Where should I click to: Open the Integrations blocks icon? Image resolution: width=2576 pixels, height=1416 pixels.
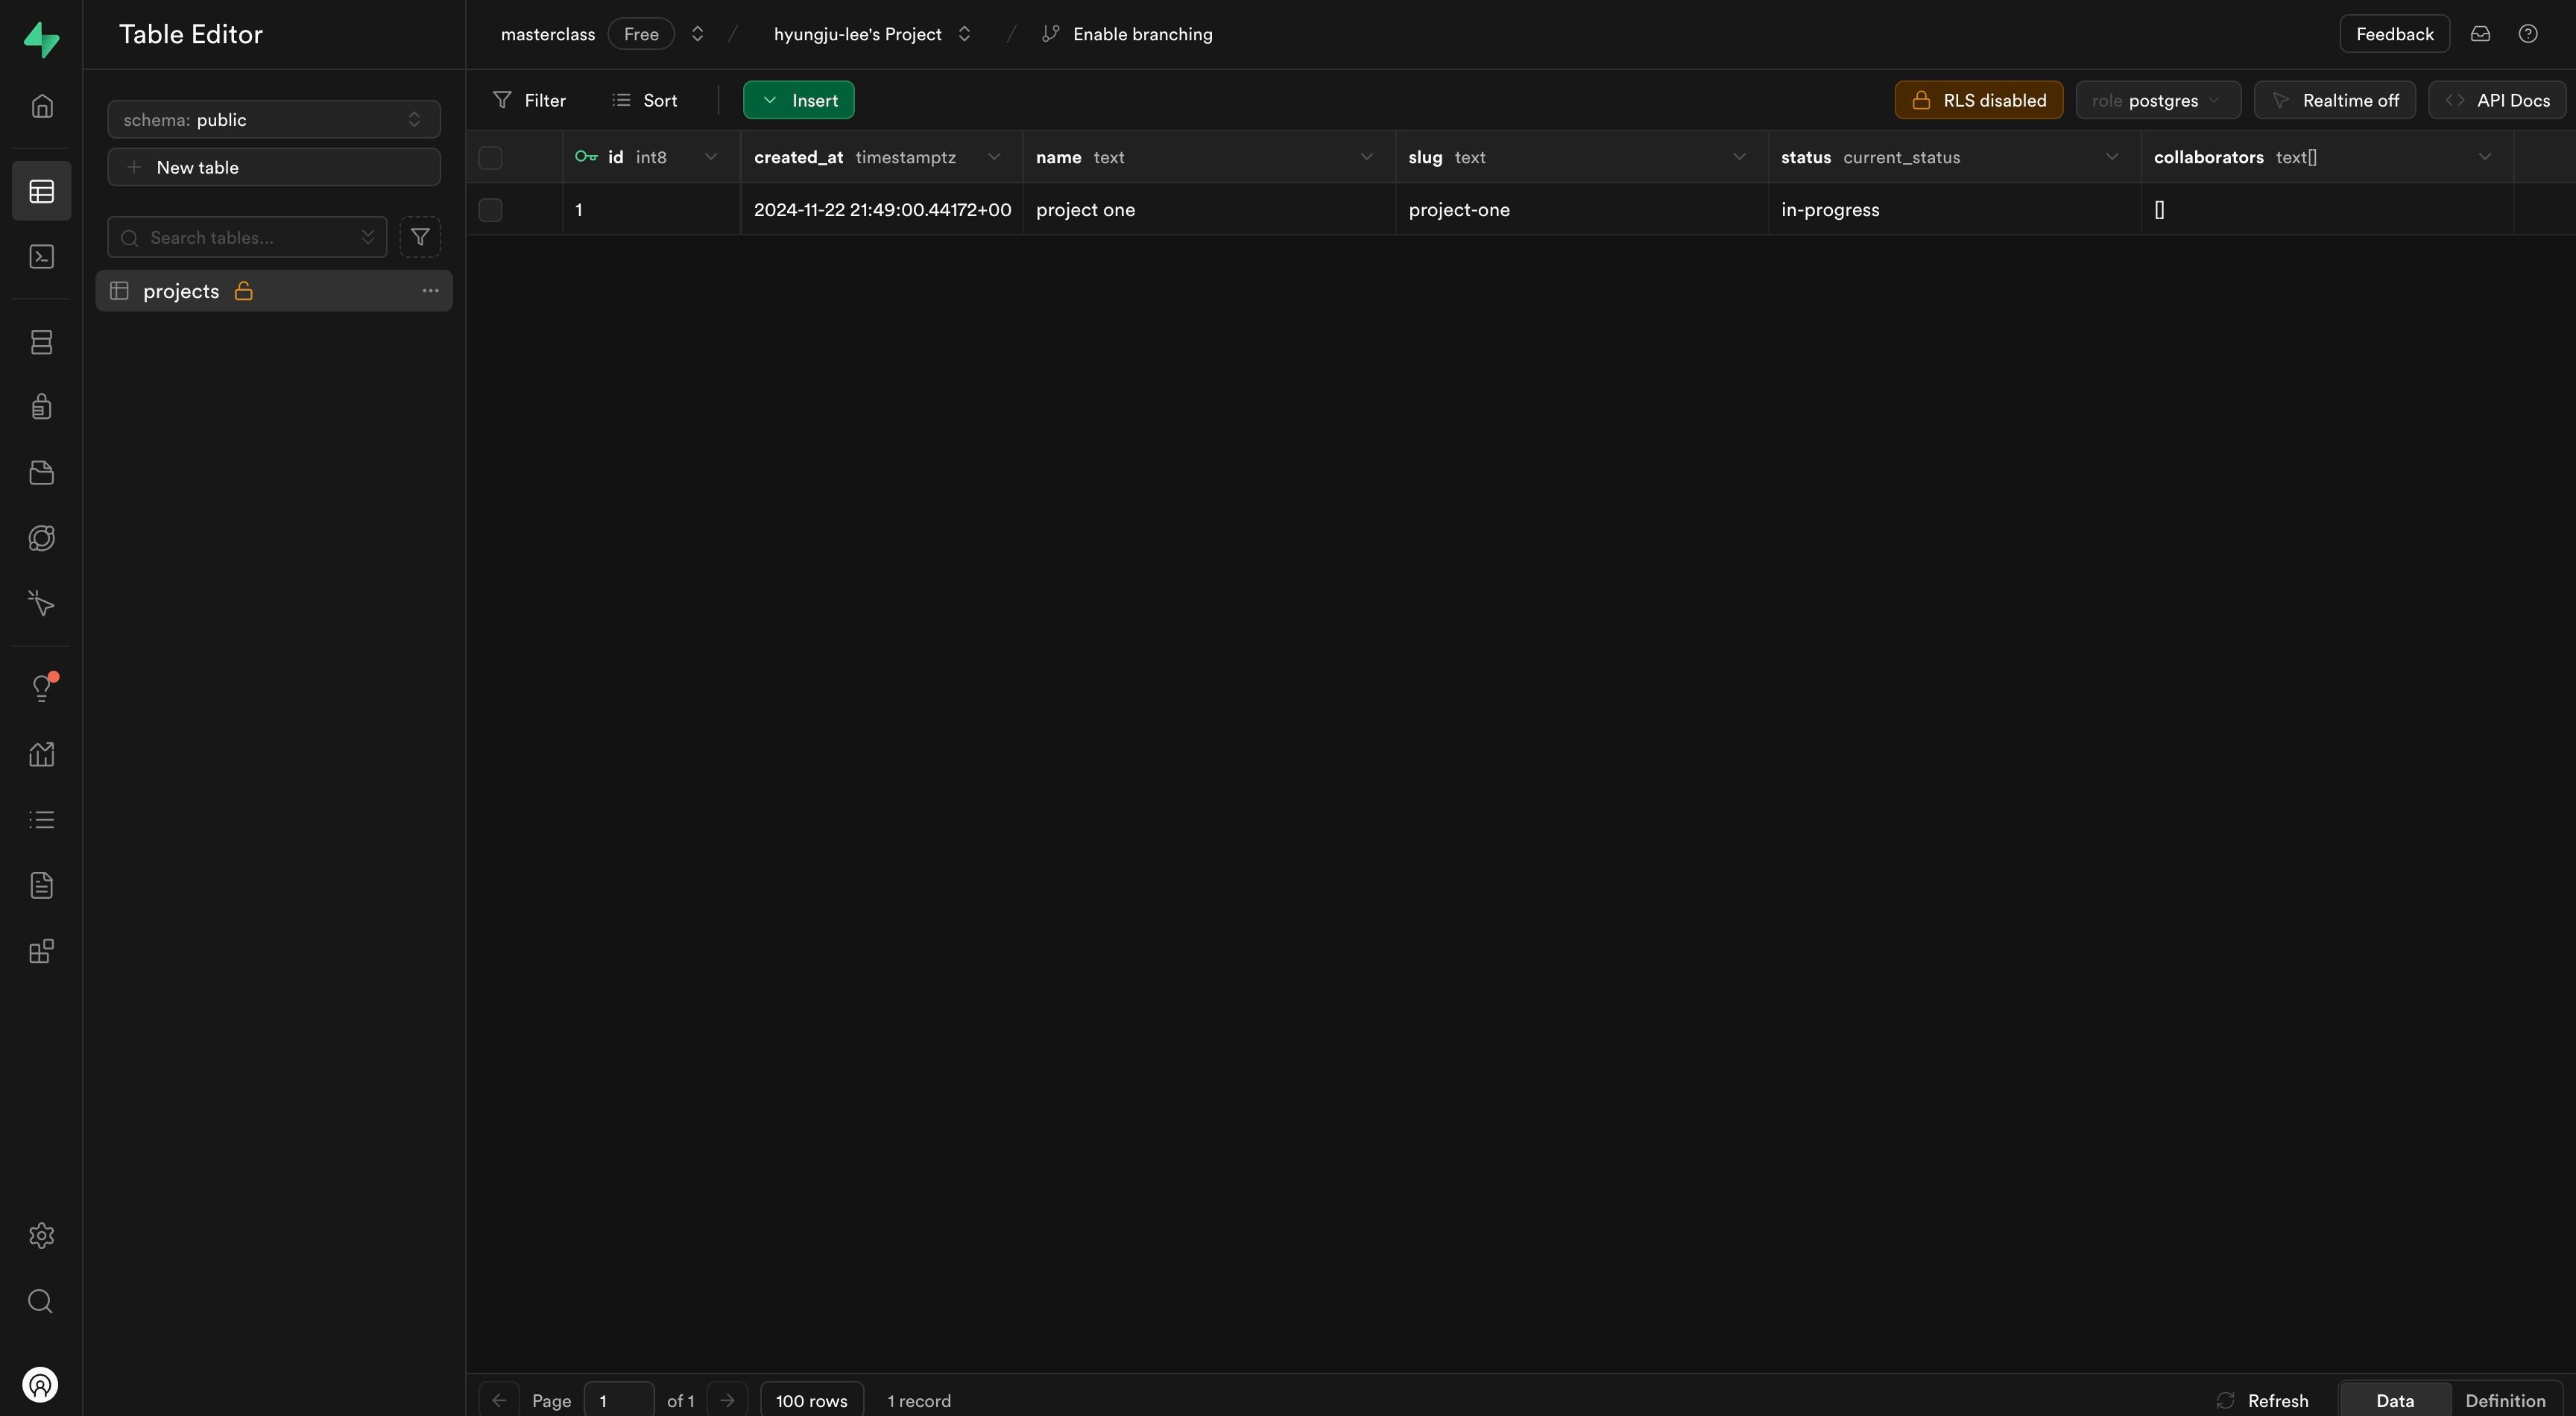[41, 951]
